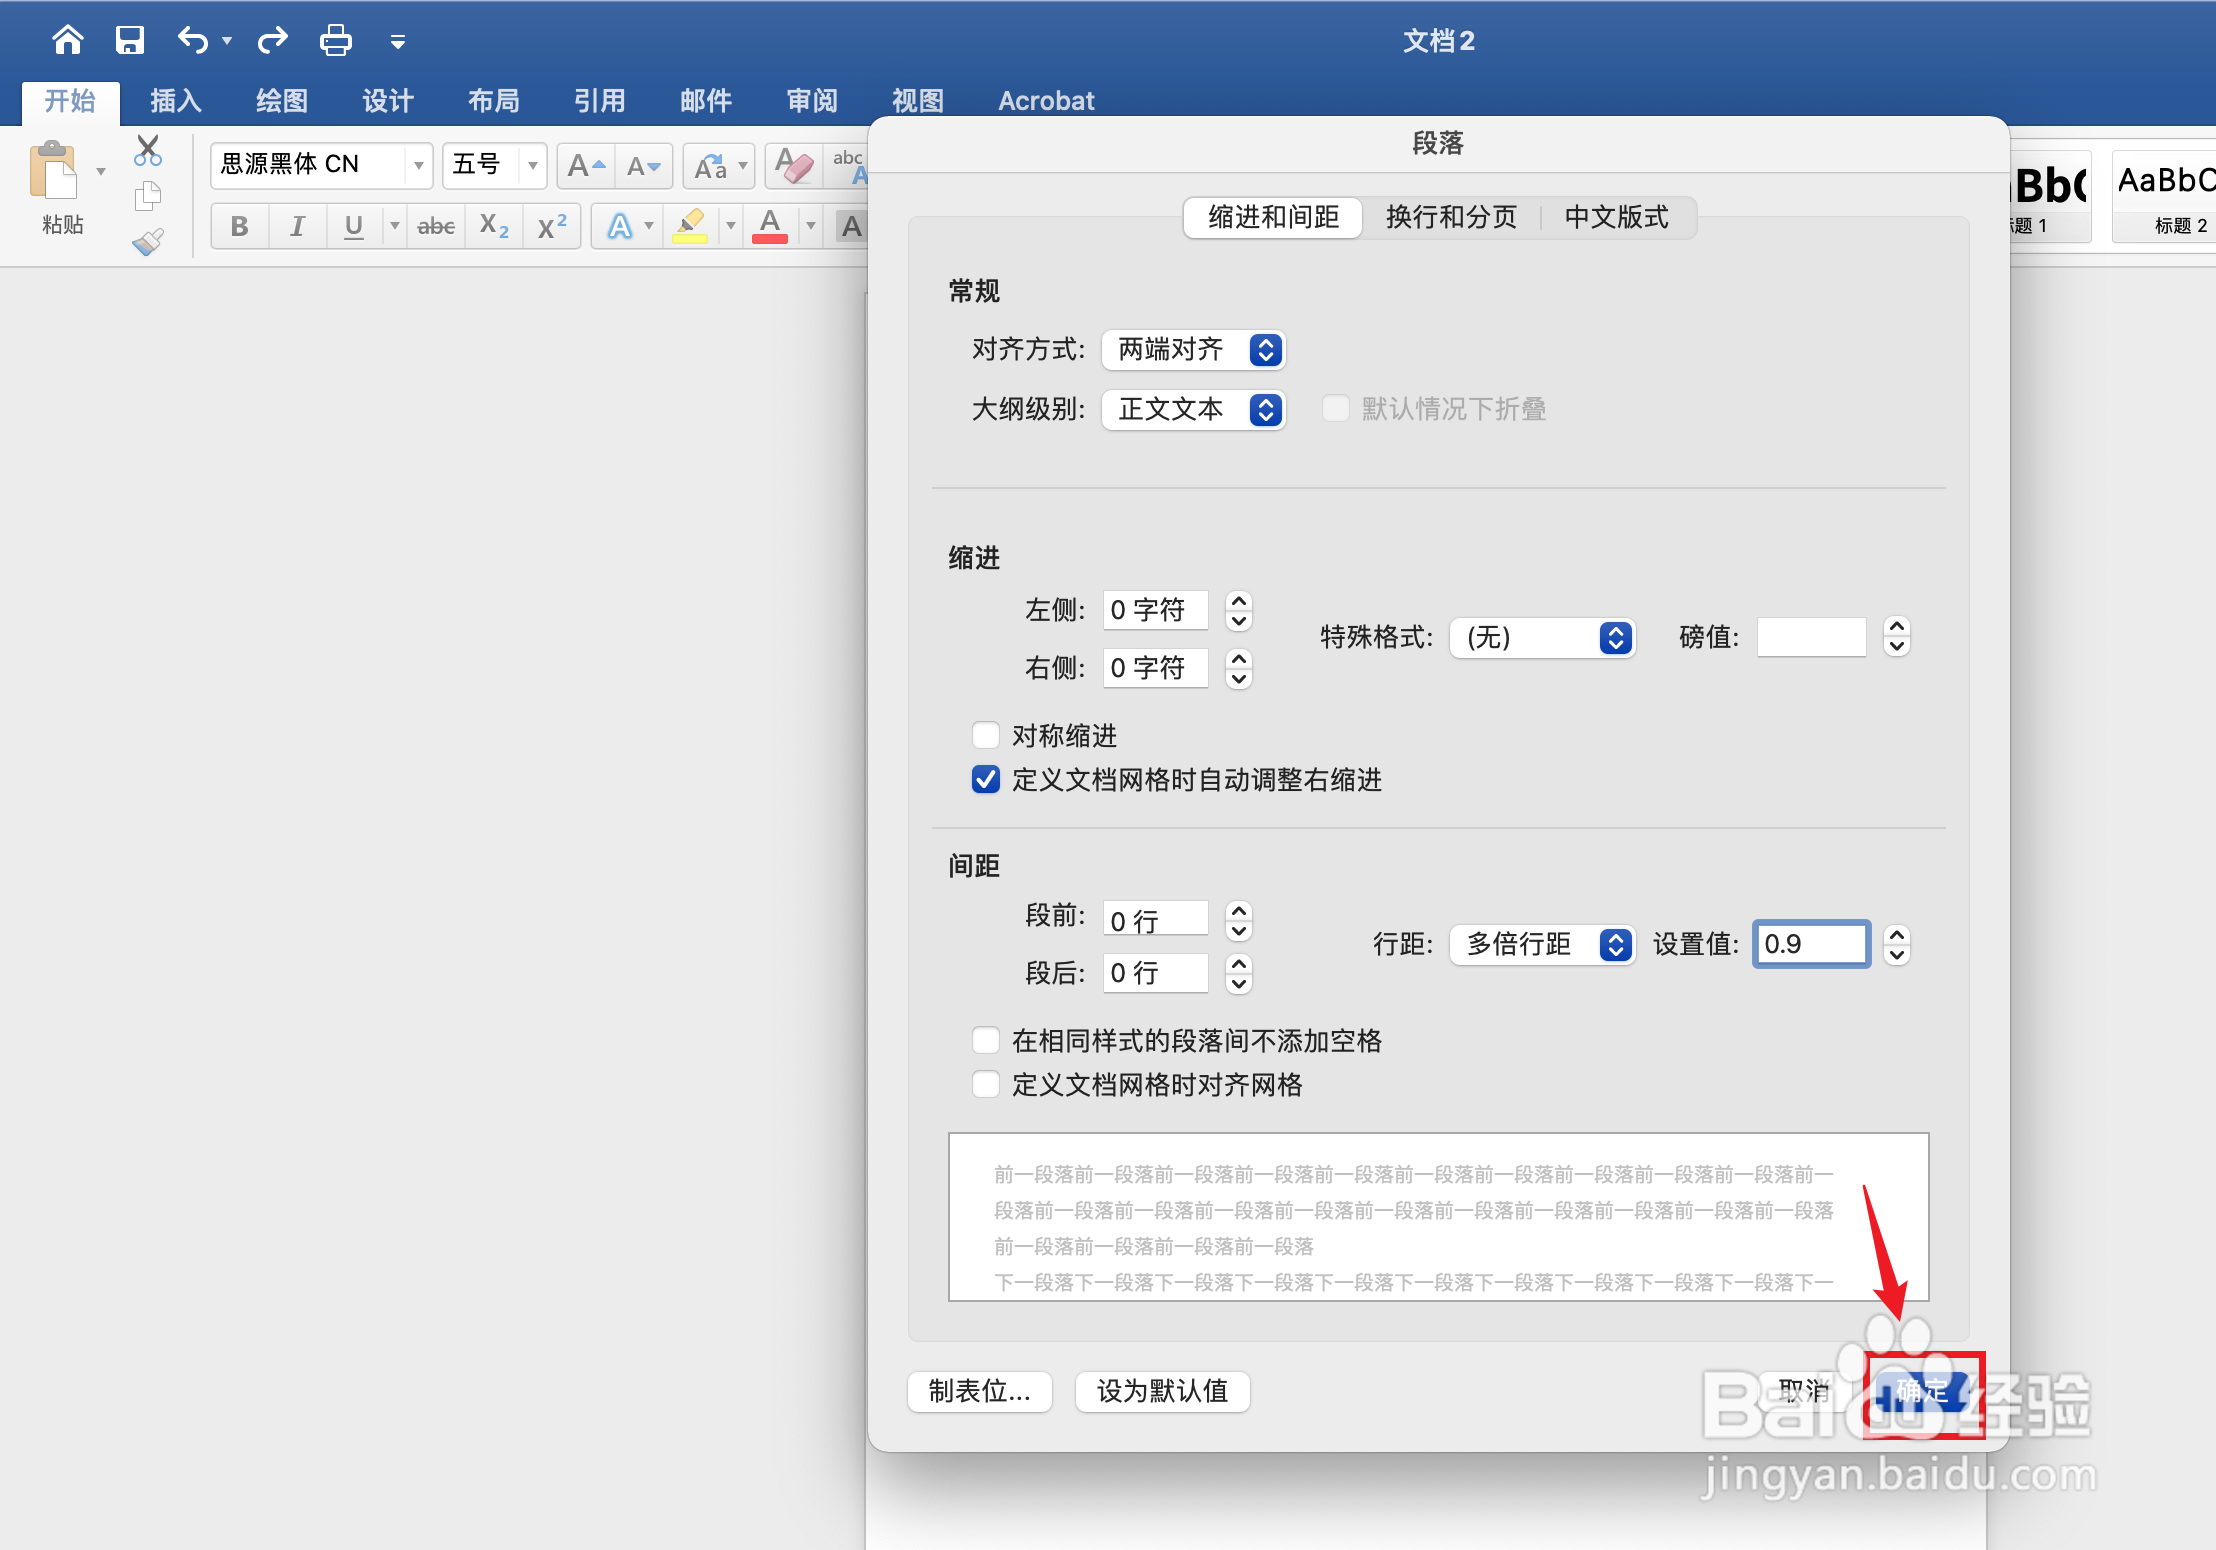
Task: Click the Italic formatting icon
Action: [x=297, y=226]
